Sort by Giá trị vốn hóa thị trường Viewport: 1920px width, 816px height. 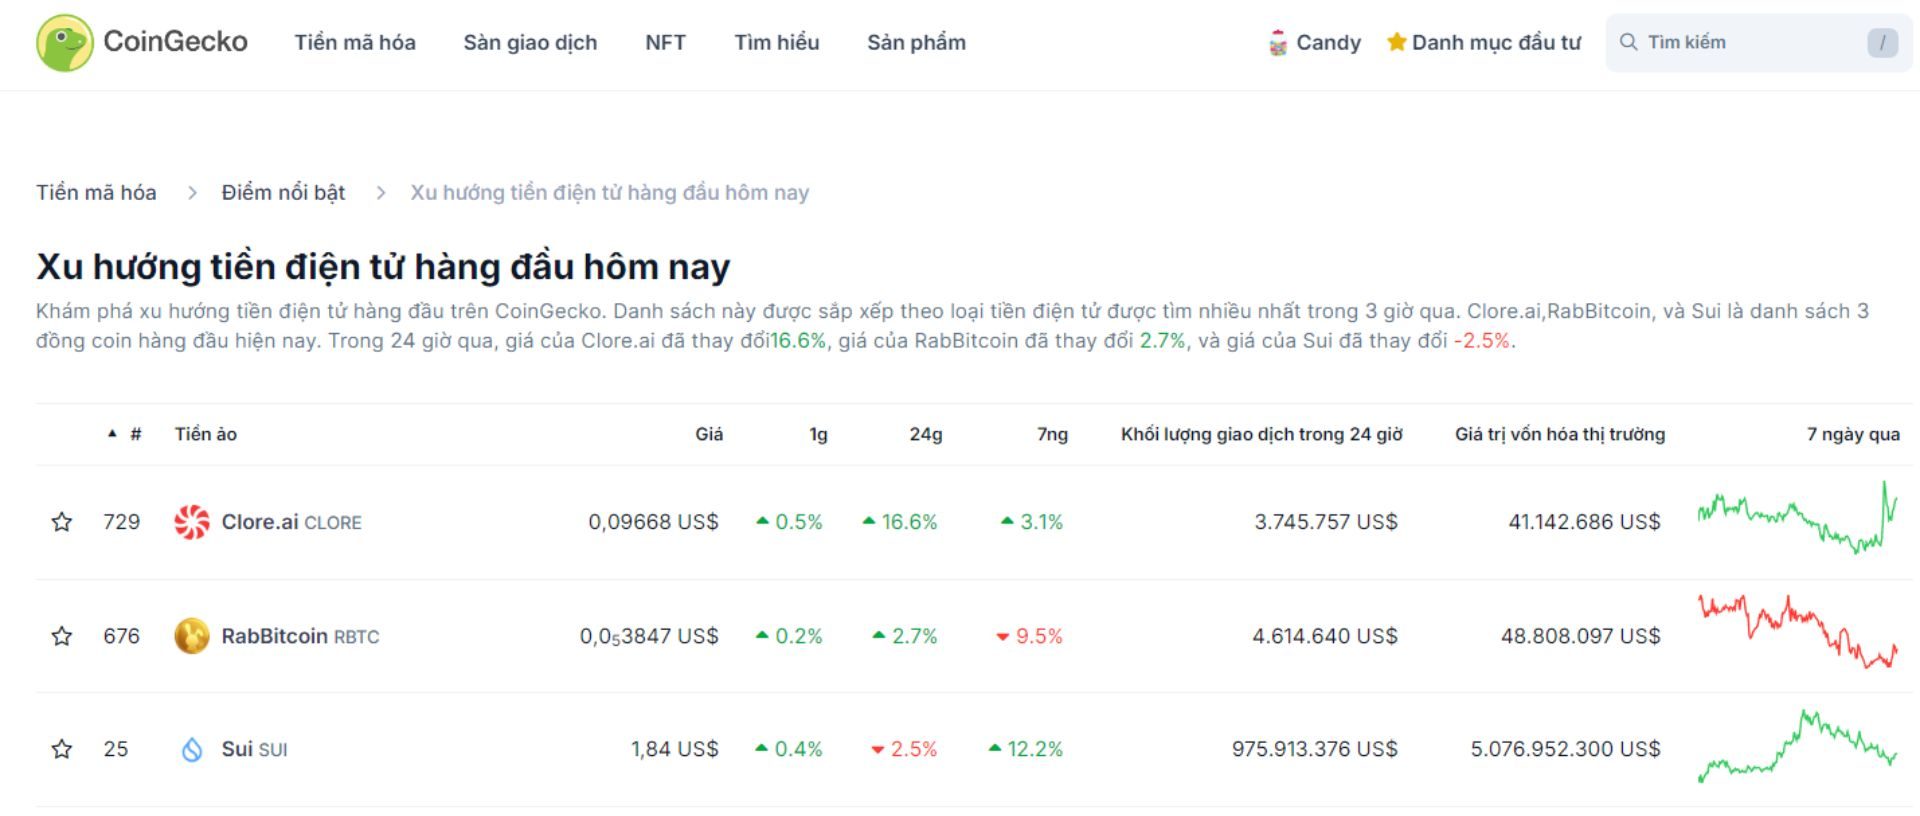(1560, 434)
